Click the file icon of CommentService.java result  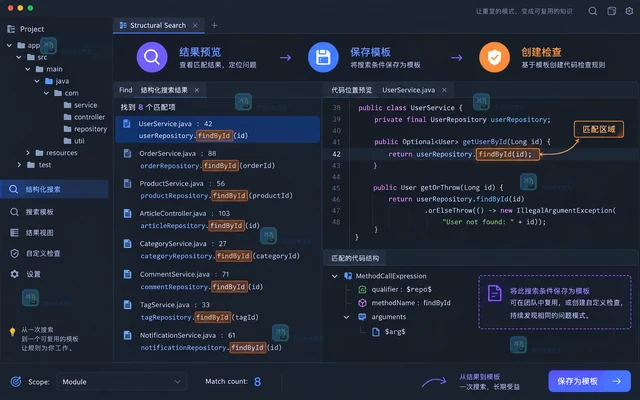pyautogui.click(x=127, y=274)
